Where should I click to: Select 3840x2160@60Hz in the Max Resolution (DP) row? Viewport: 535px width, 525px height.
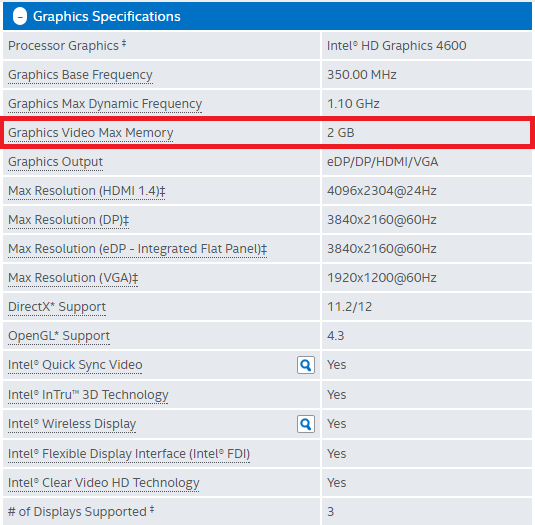382,220
